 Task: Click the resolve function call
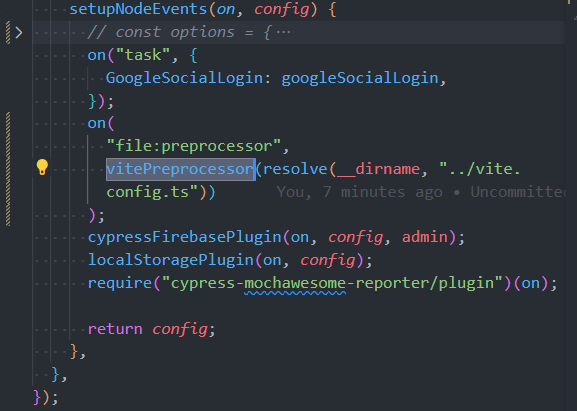click(x=295, y=169)
